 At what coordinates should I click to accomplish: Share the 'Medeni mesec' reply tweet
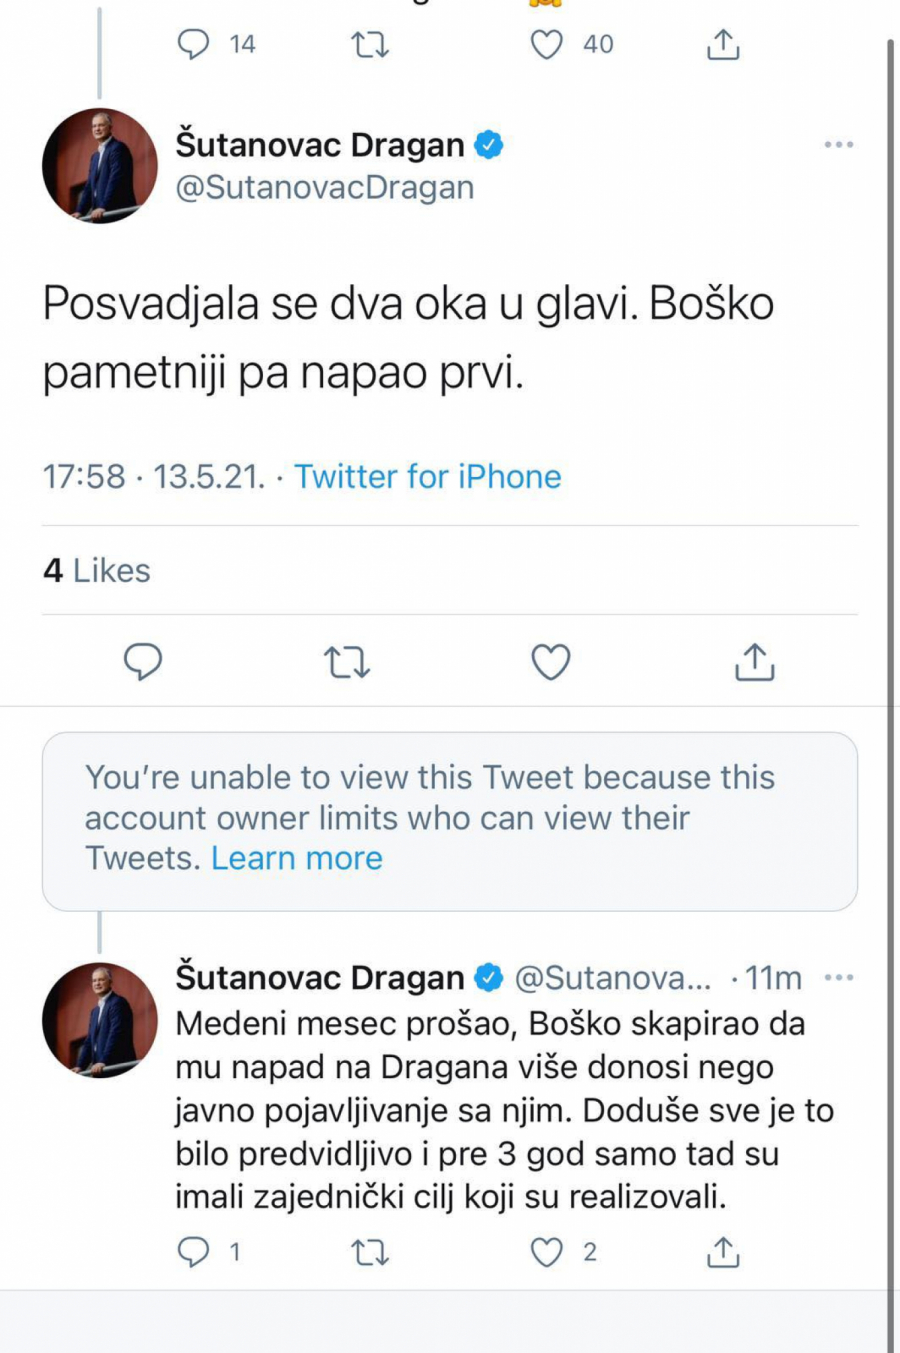[x=722, y=1252]
